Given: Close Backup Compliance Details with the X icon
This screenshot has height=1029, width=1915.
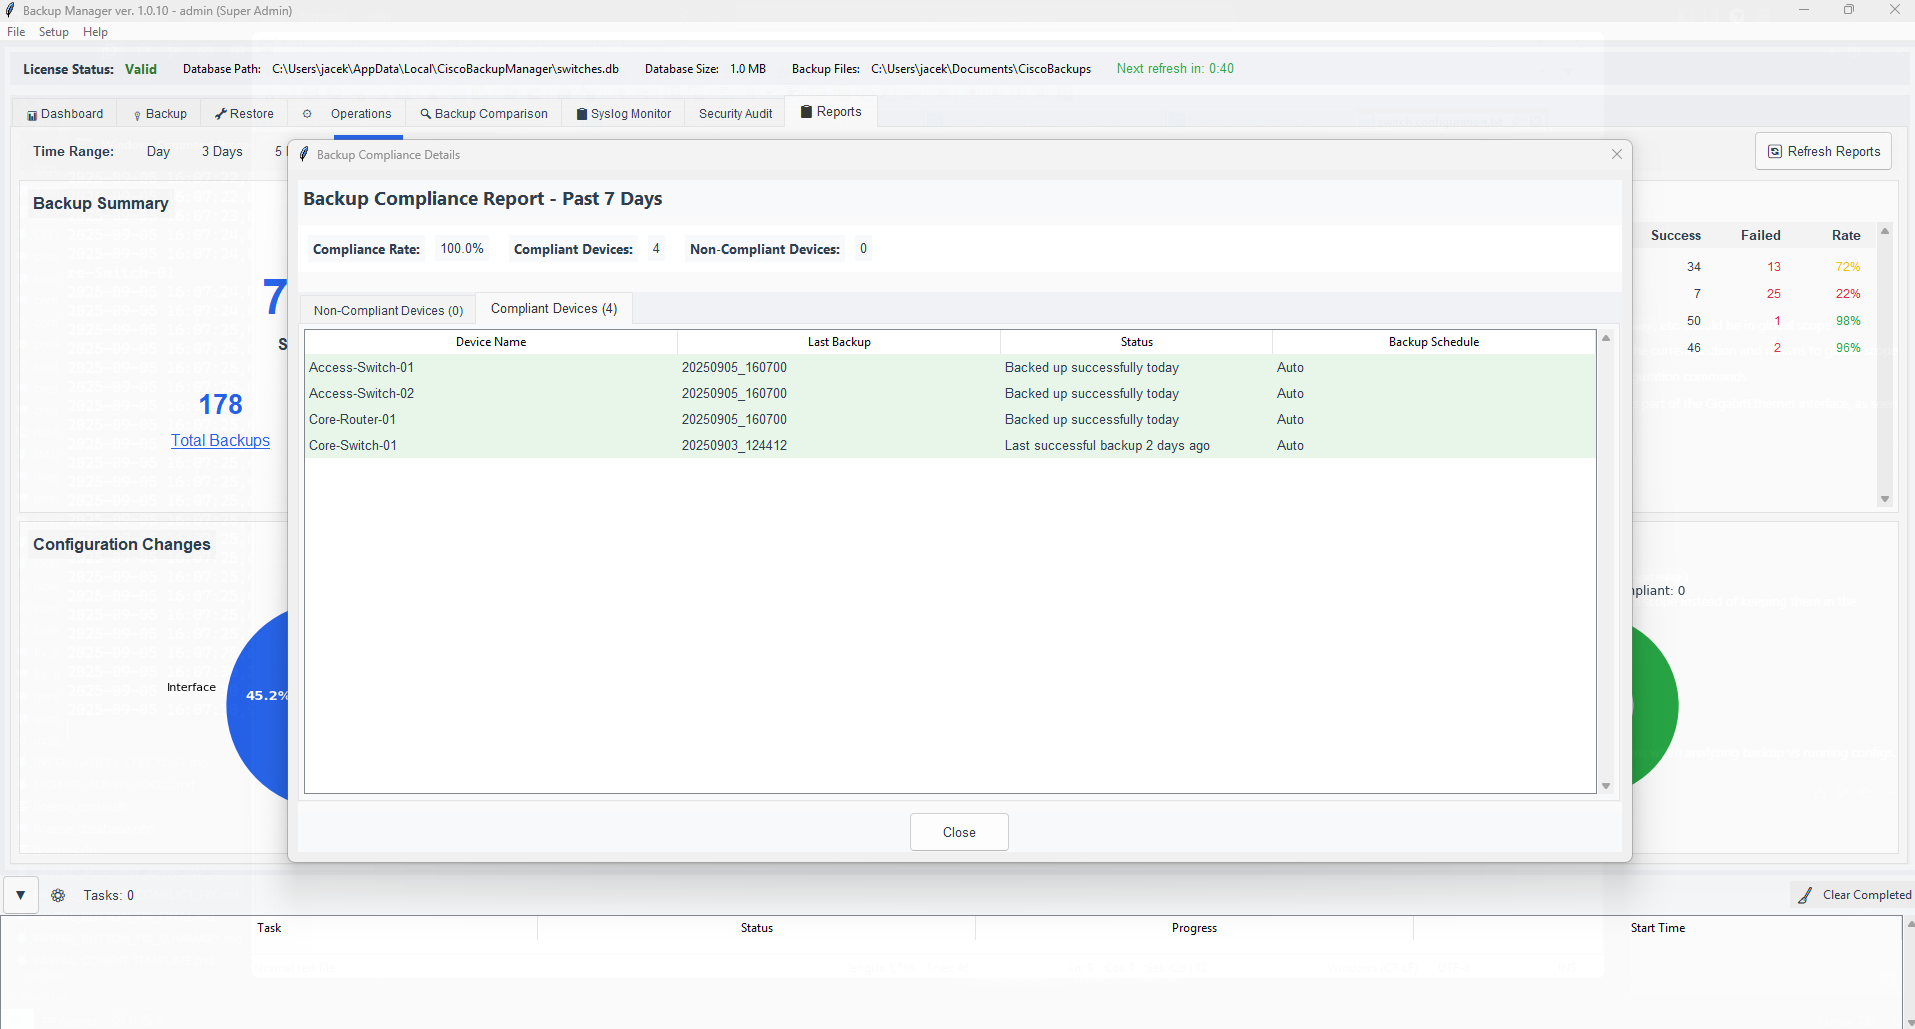Looking at the screenshot, I should (x=1617, y=154).
